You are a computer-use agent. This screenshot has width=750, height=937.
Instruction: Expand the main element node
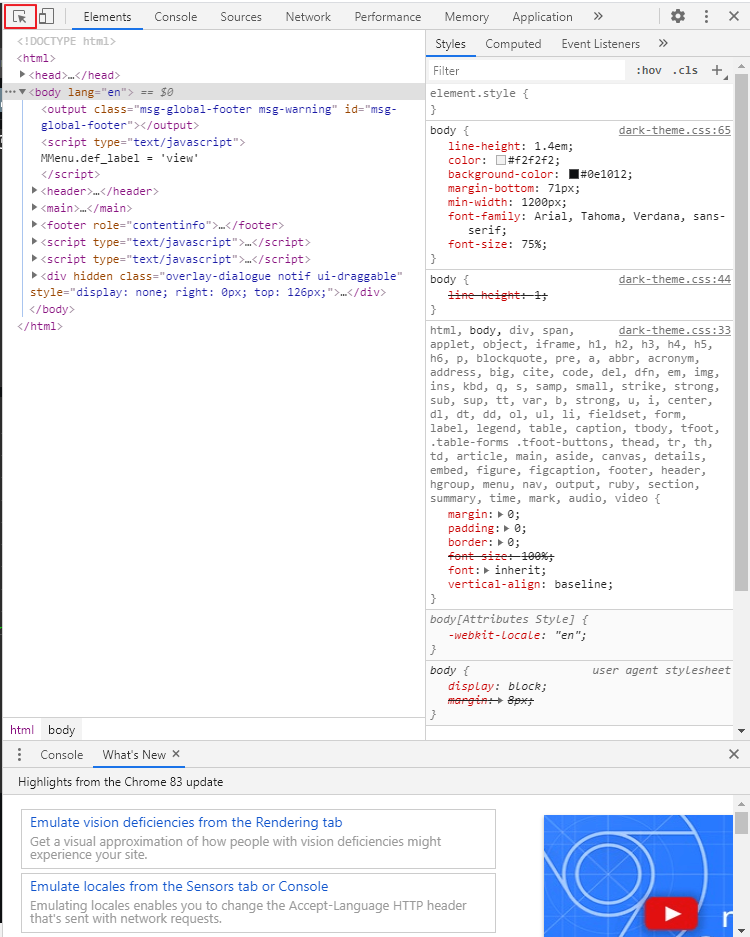34,207
